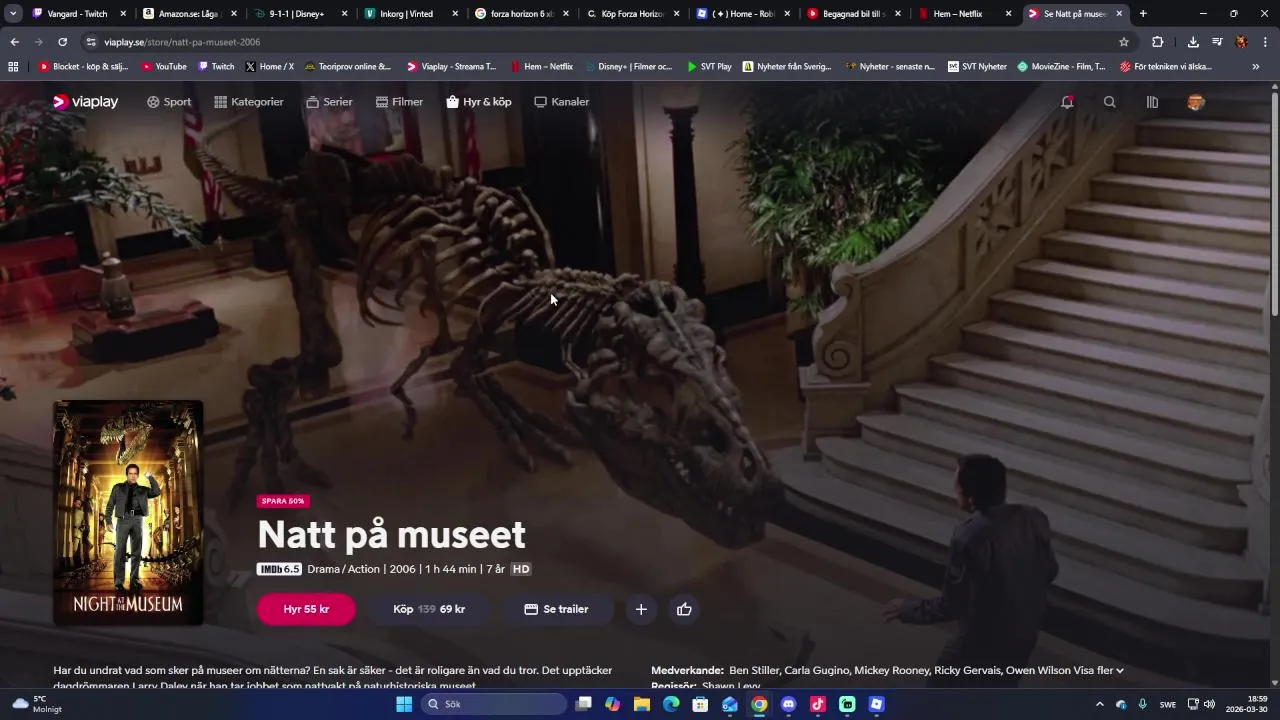
Task: Show more bookmarks with the chevron
Action: pos(1256,67)
